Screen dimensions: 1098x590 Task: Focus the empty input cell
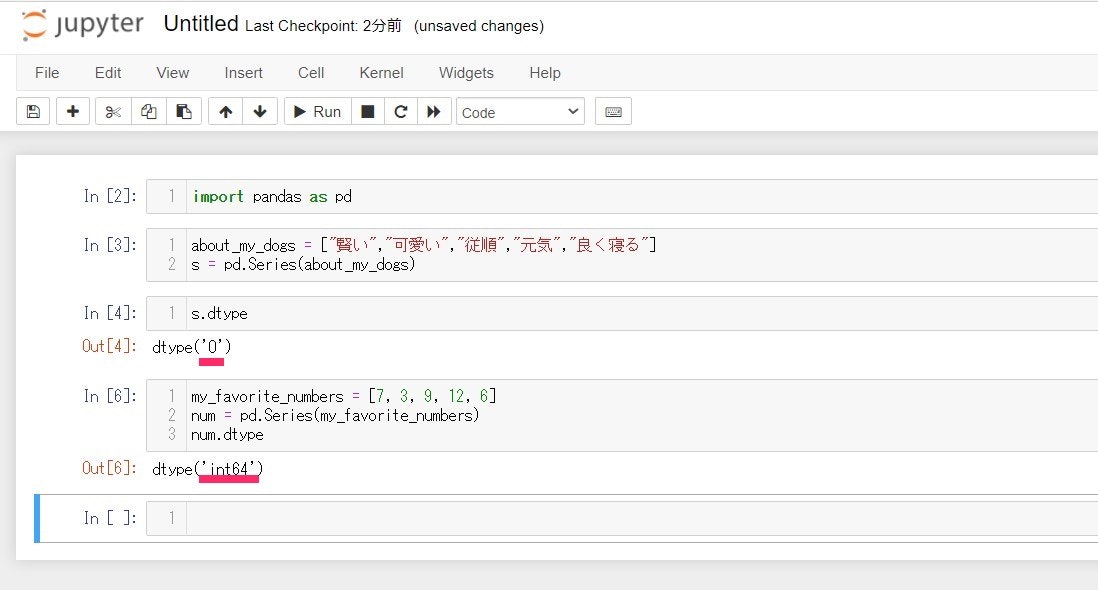coord(643,518)
